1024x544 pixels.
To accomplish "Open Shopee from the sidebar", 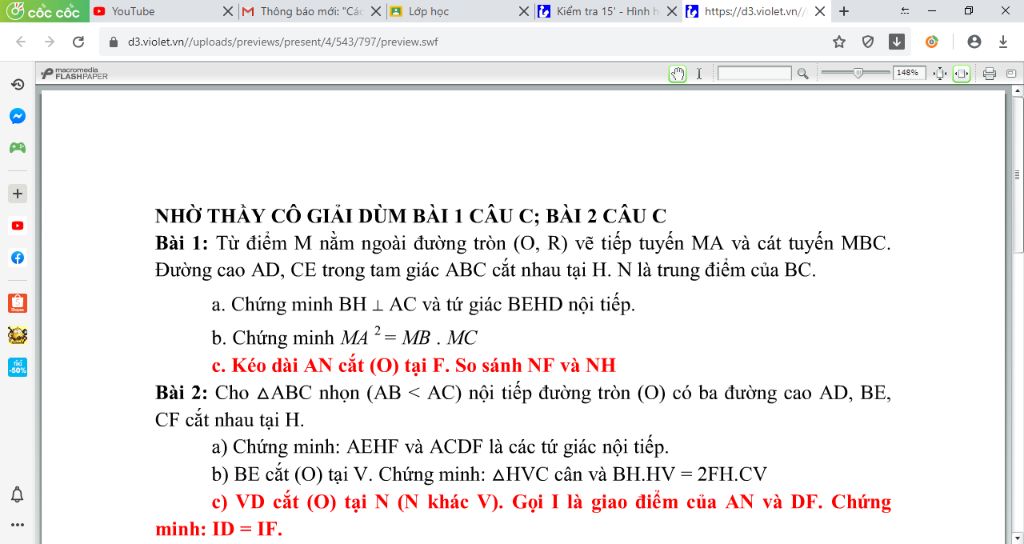I will pyautogui.click(x=18, y=303).
